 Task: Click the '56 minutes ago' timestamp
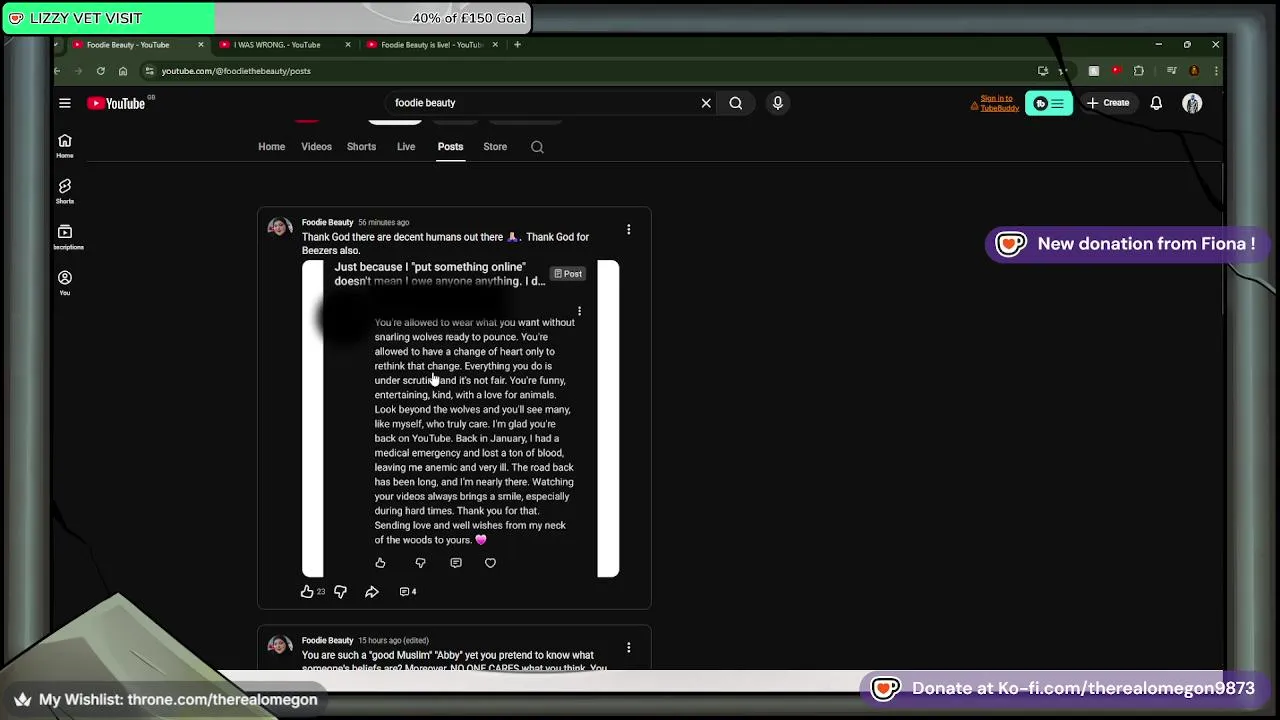pos(383,222)
